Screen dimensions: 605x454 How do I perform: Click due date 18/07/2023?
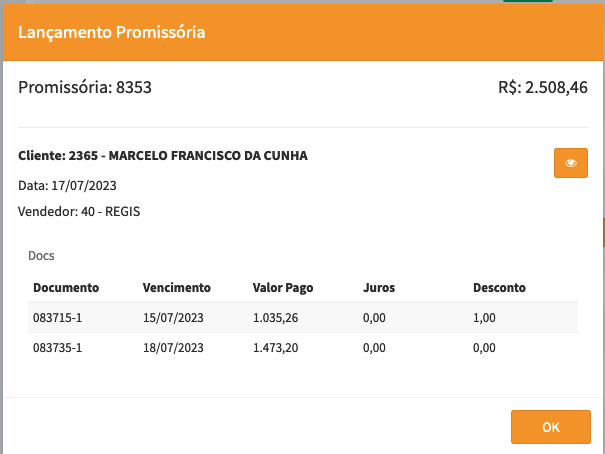pyautogui.click(x=174, y=348)
